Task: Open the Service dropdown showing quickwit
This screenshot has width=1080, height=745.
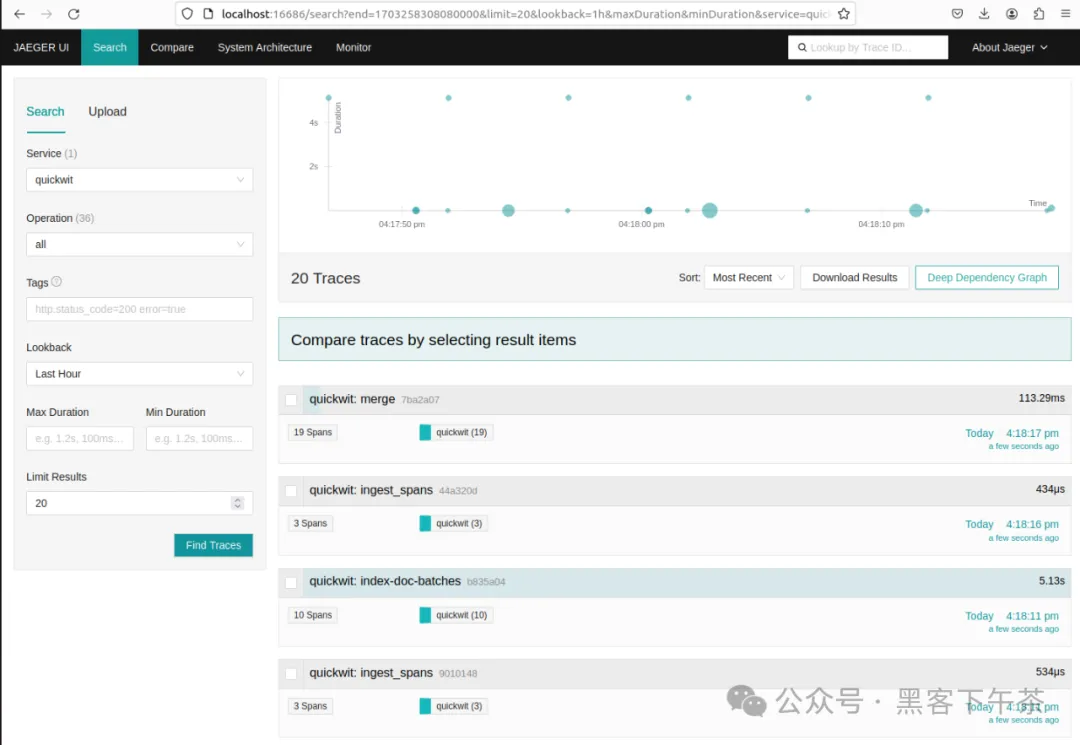Action: coord(139,180)
